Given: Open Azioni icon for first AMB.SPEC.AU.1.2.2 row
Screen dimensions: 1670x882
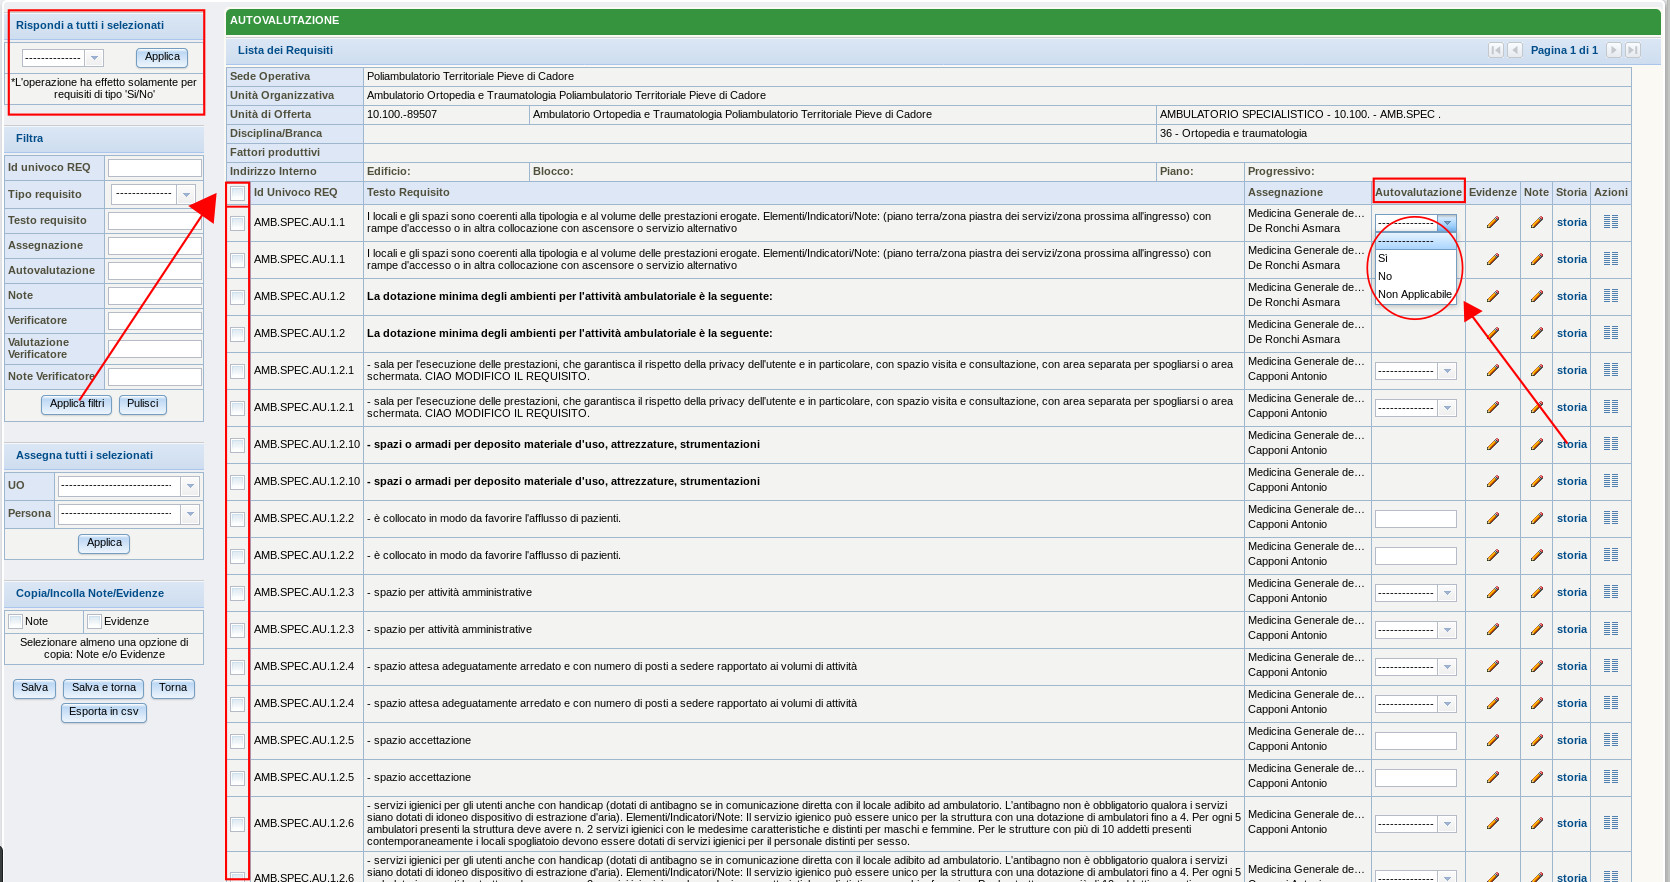Looking at the screenshot, I should [x=1610, y=518].
